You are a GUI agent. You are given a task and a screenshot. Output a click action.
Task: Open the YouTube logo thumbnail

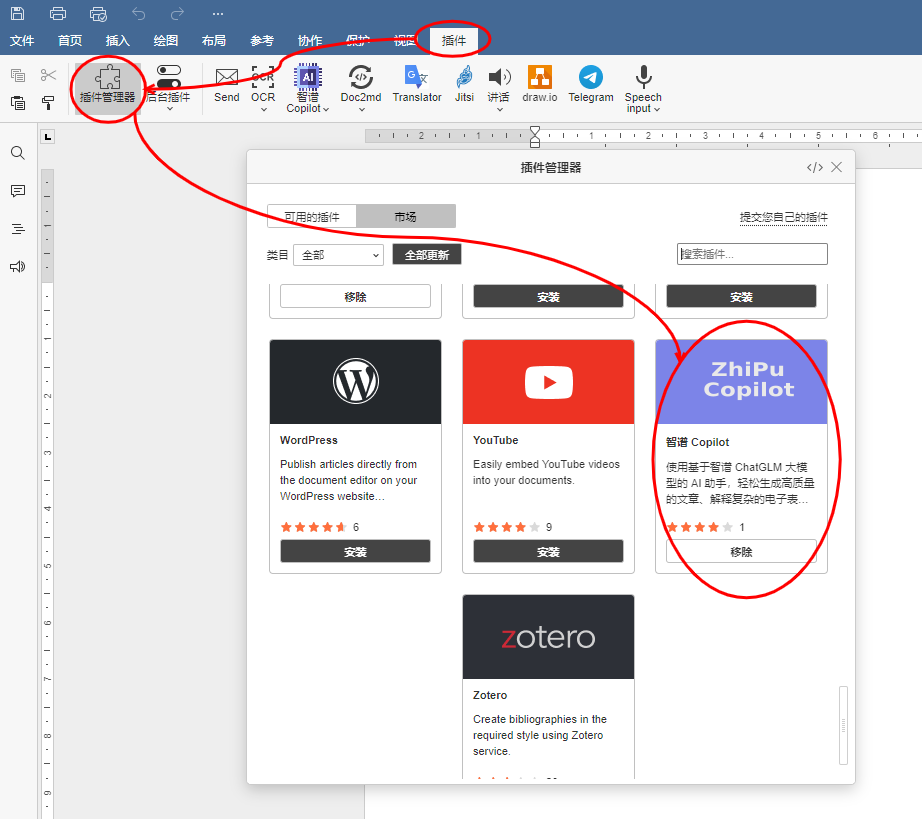(x=548, y=382)
